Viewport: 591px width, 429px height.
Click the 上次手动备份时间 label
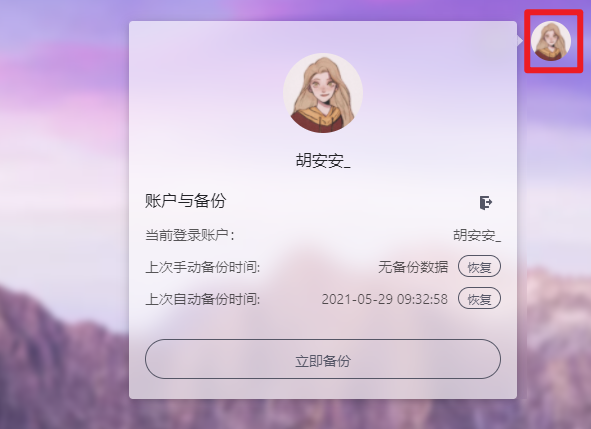pos(202,267)
